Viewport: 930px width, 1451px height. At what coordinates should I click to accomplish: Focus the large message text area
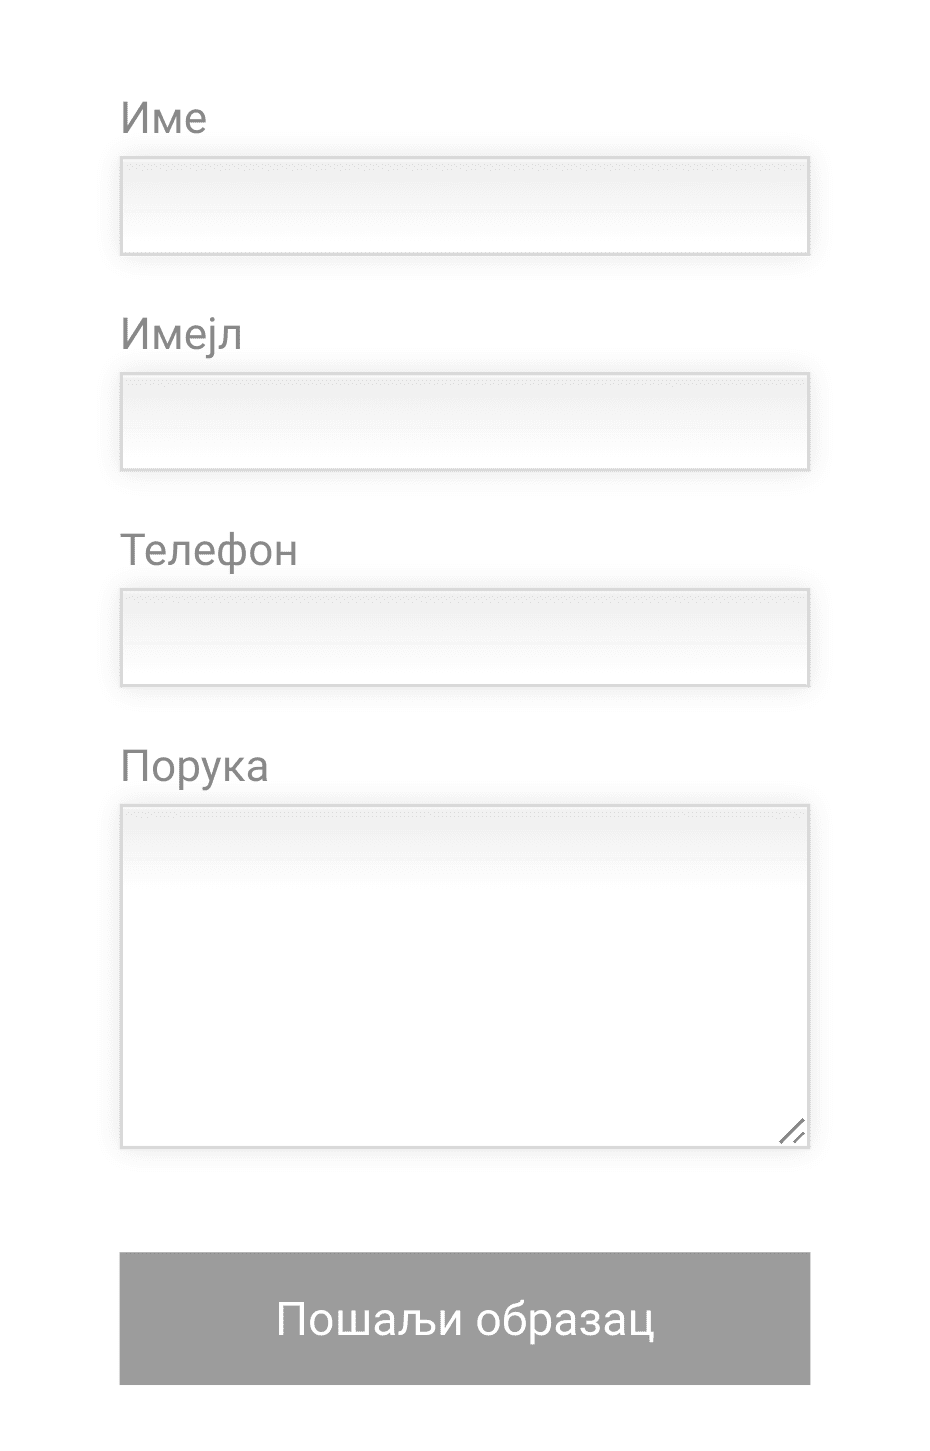(464, 977)
